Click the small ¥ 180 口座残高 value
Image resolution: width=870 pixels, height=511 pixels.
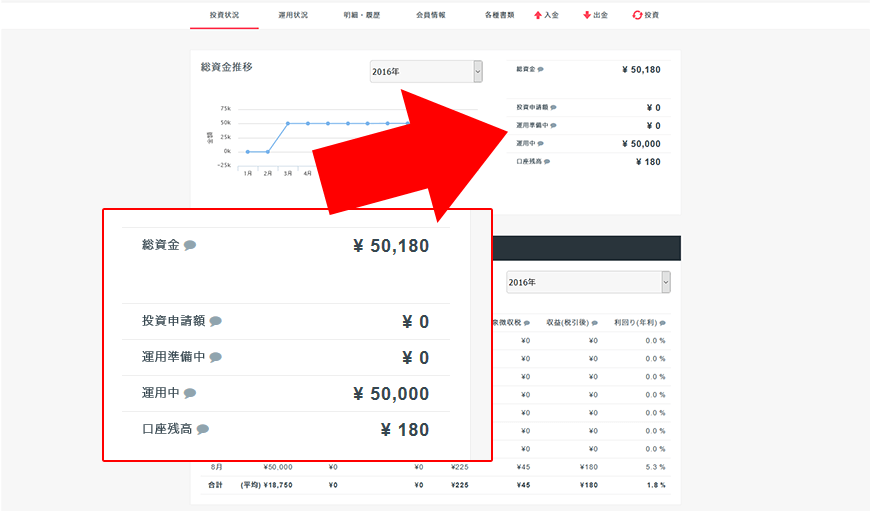(x=648, y=162)
